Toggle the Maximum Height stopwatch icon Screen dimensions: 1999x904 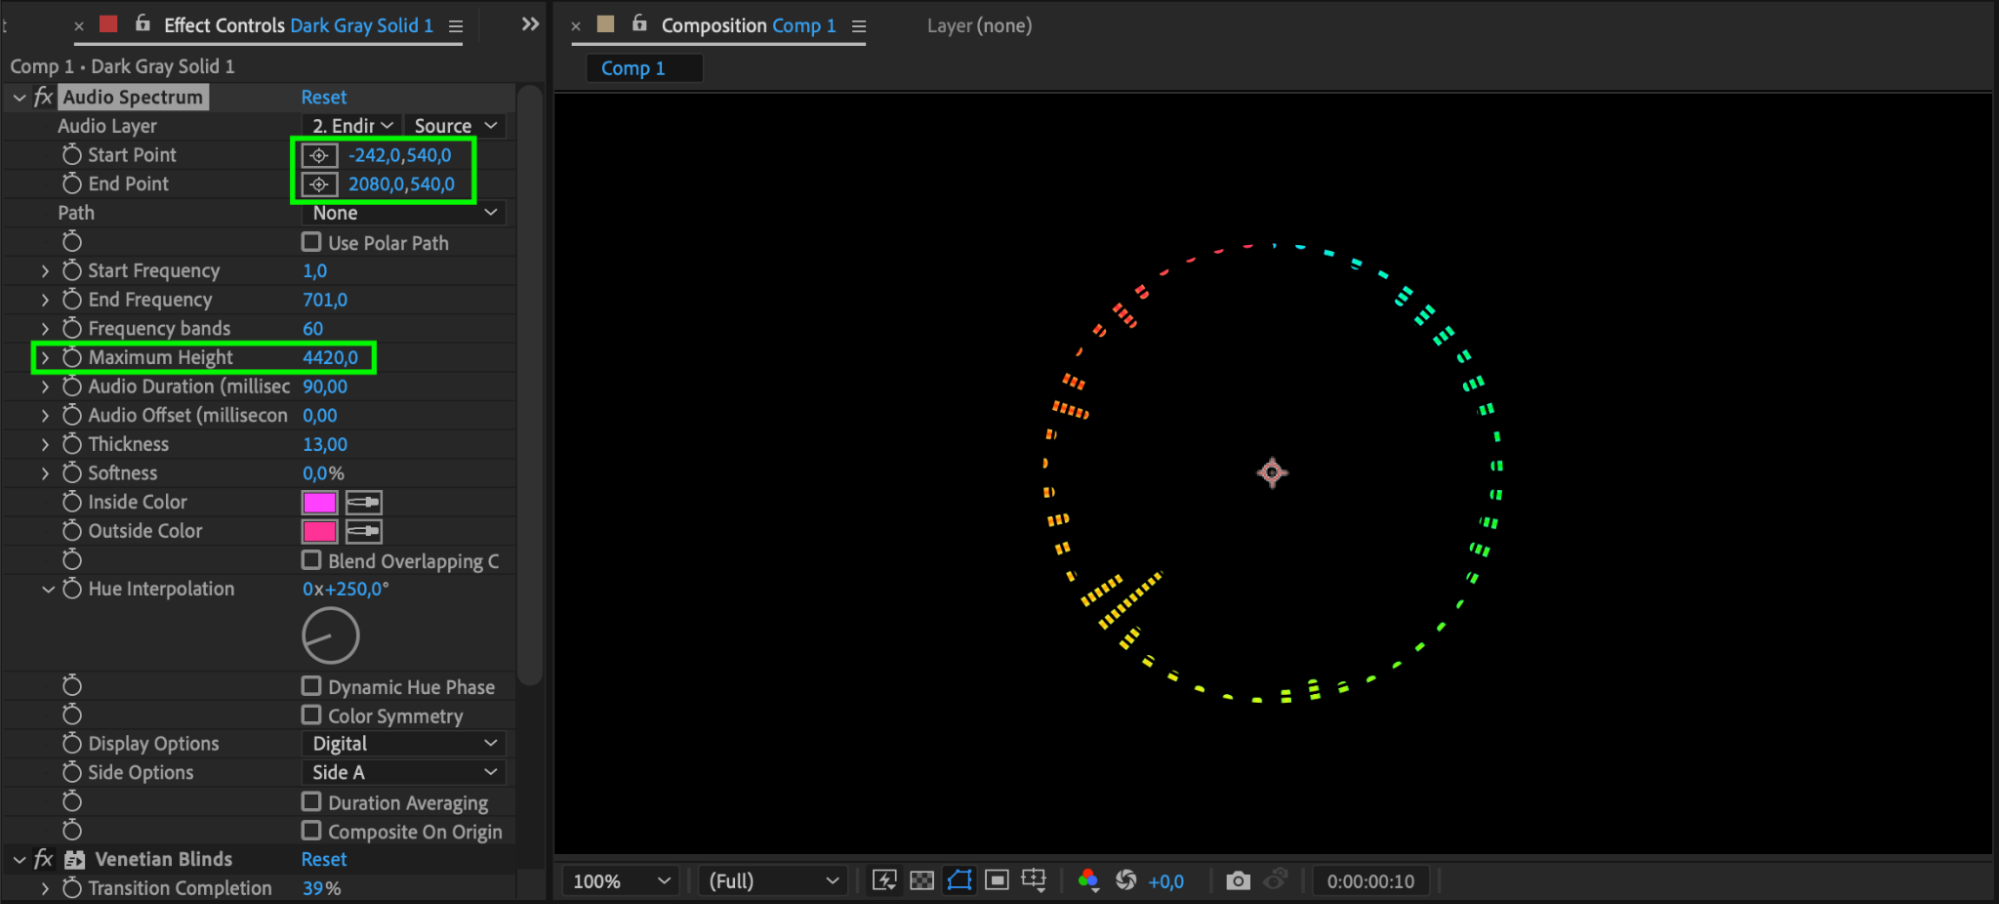[x=72, y=357]
